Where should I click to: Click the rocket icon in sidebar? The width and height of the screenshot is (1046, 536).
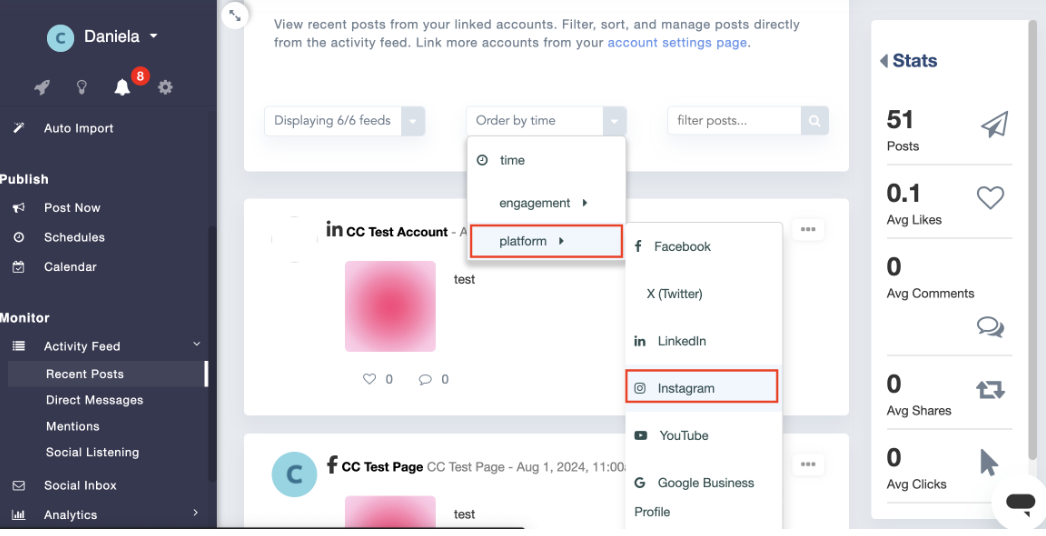point(41,87)
